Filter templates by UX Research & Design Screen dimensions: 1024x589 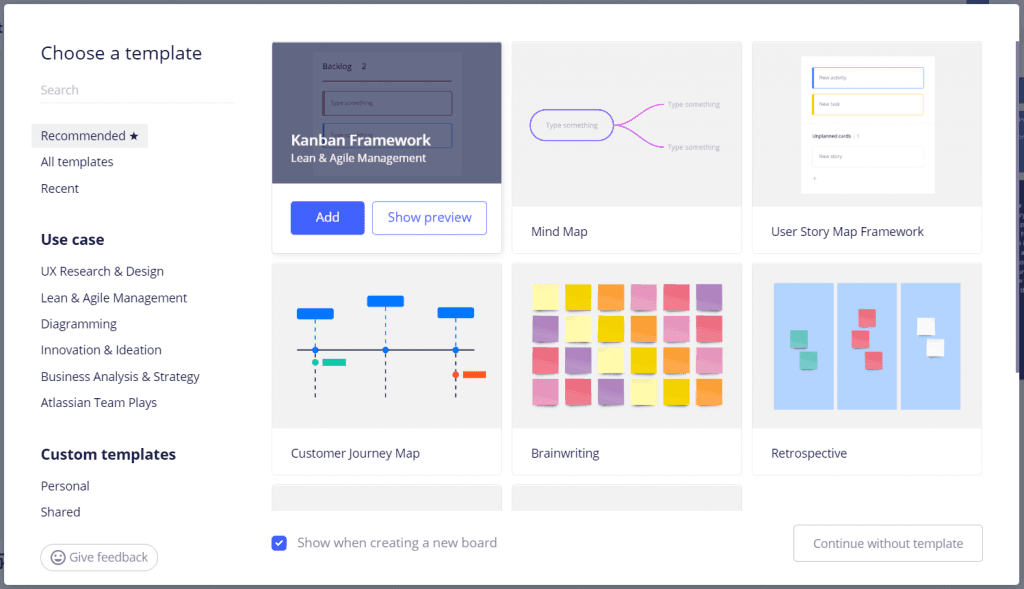tap(102, 271)
